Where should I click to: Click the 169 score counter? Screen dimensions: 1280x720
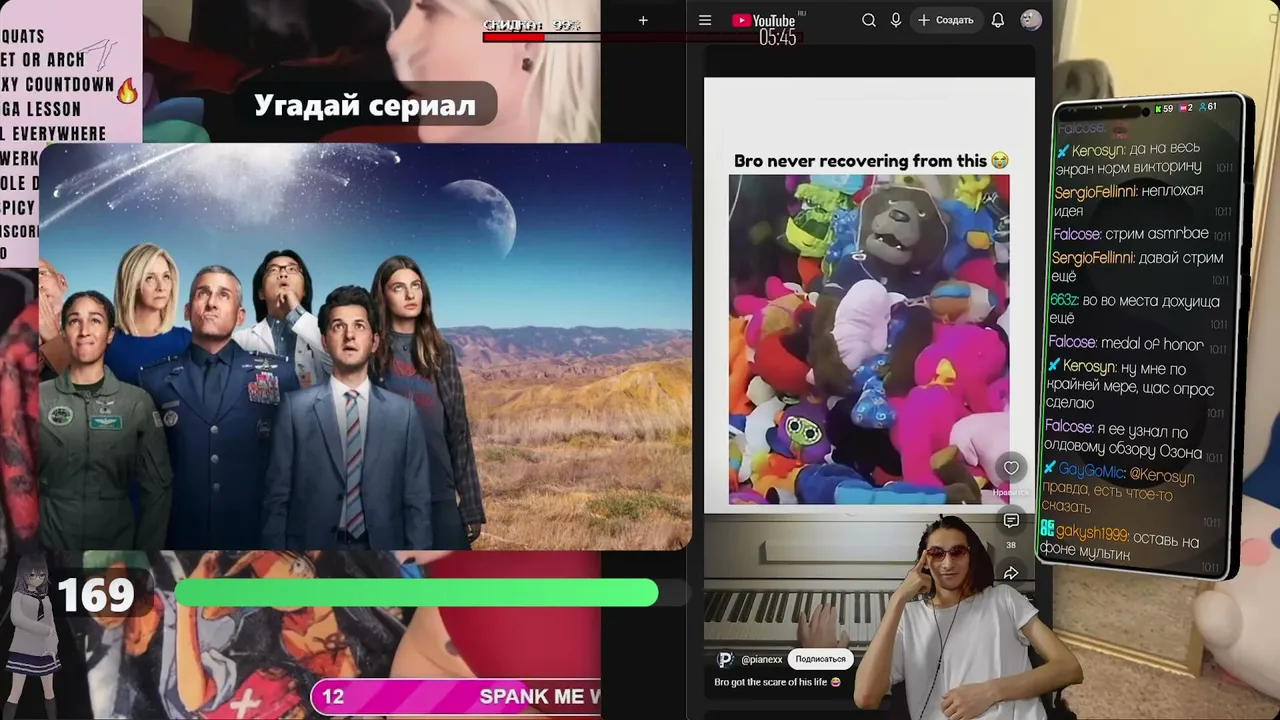point(96,596)
